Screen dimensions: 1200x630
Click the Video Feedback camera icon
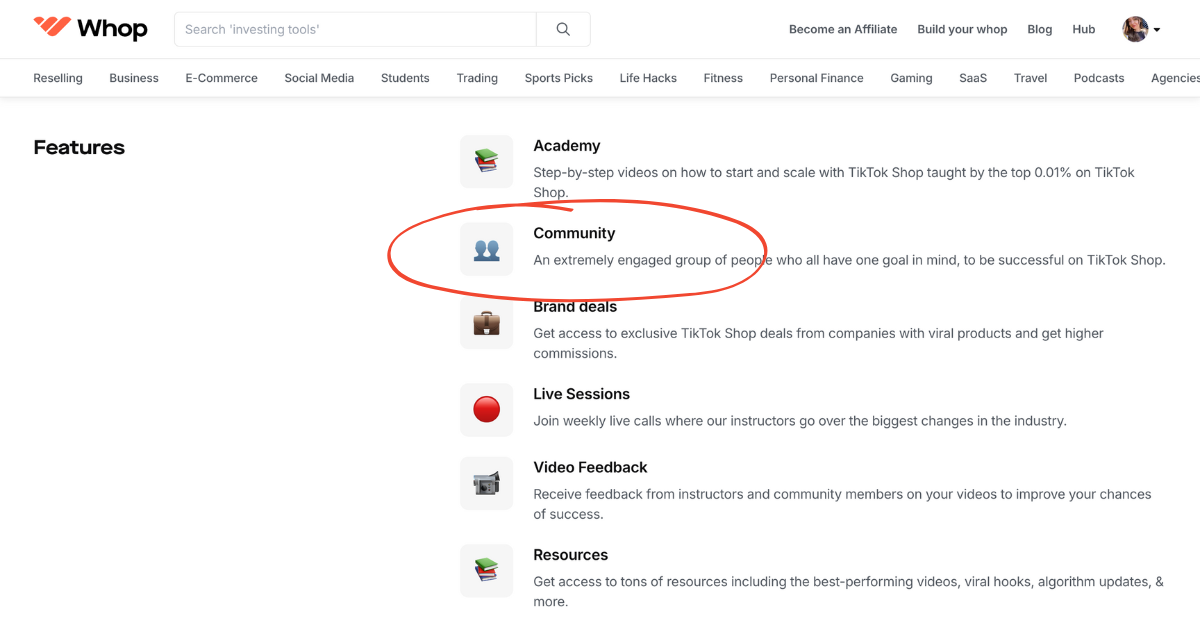tap(486, 483)
